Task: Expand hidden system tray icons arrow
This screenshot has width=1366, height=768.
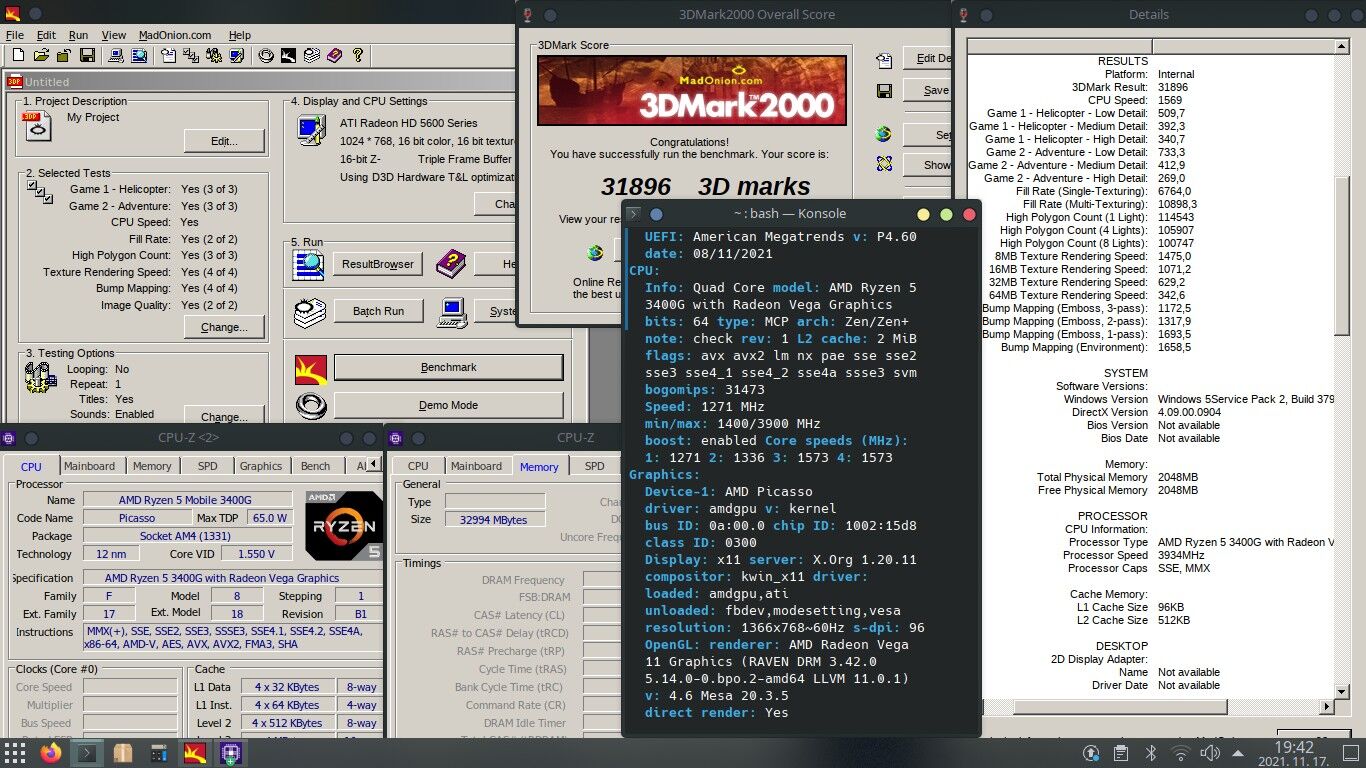Action: tap(1237, 753)
